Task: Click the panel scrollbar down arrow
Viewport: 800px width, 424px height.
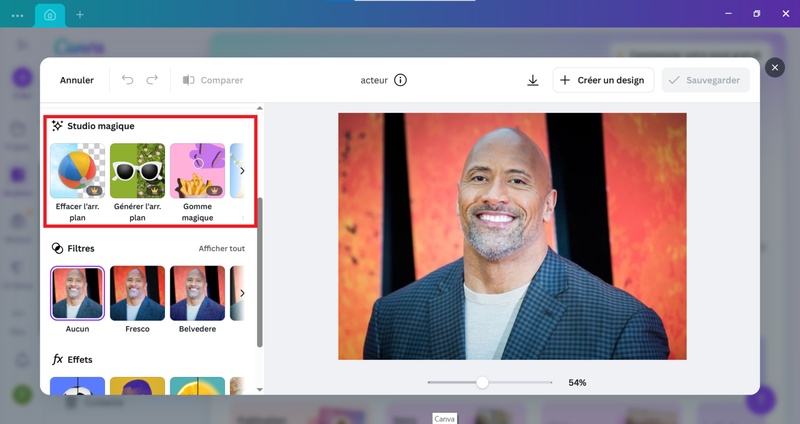Action: point(260,390)
